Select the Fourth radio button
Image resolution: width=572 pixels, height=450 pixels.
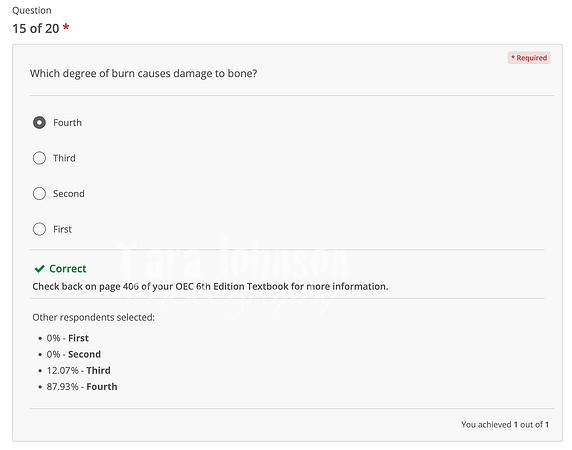pyautogui.click(x=39, y=123)
